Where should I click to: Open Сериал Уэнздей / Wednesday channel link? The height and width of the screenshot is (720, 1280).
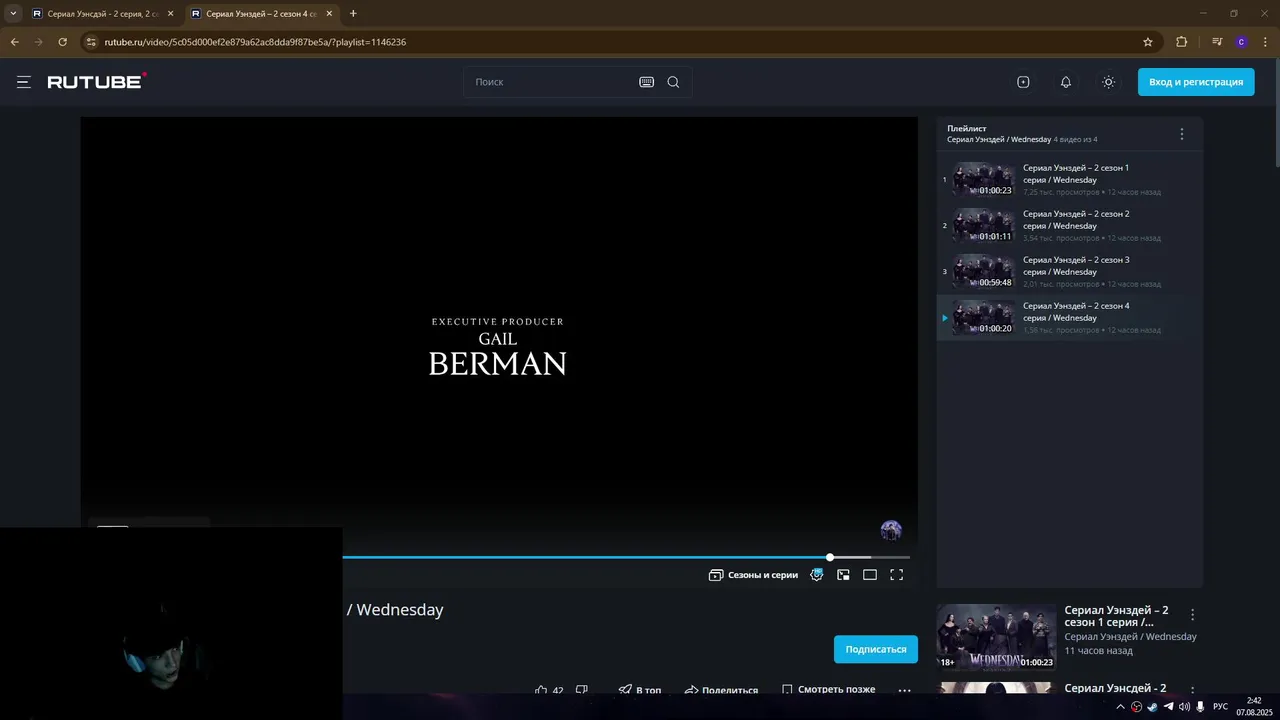(1130, 637)
